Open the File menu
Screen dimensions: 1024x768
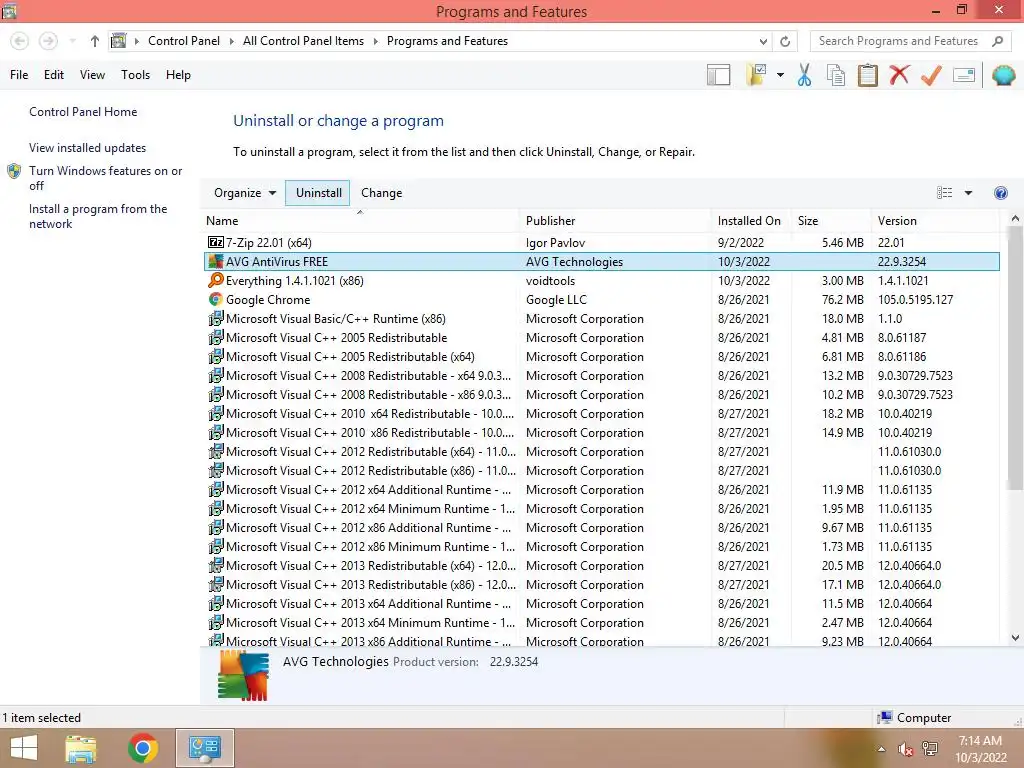click(x=19, y=75)
